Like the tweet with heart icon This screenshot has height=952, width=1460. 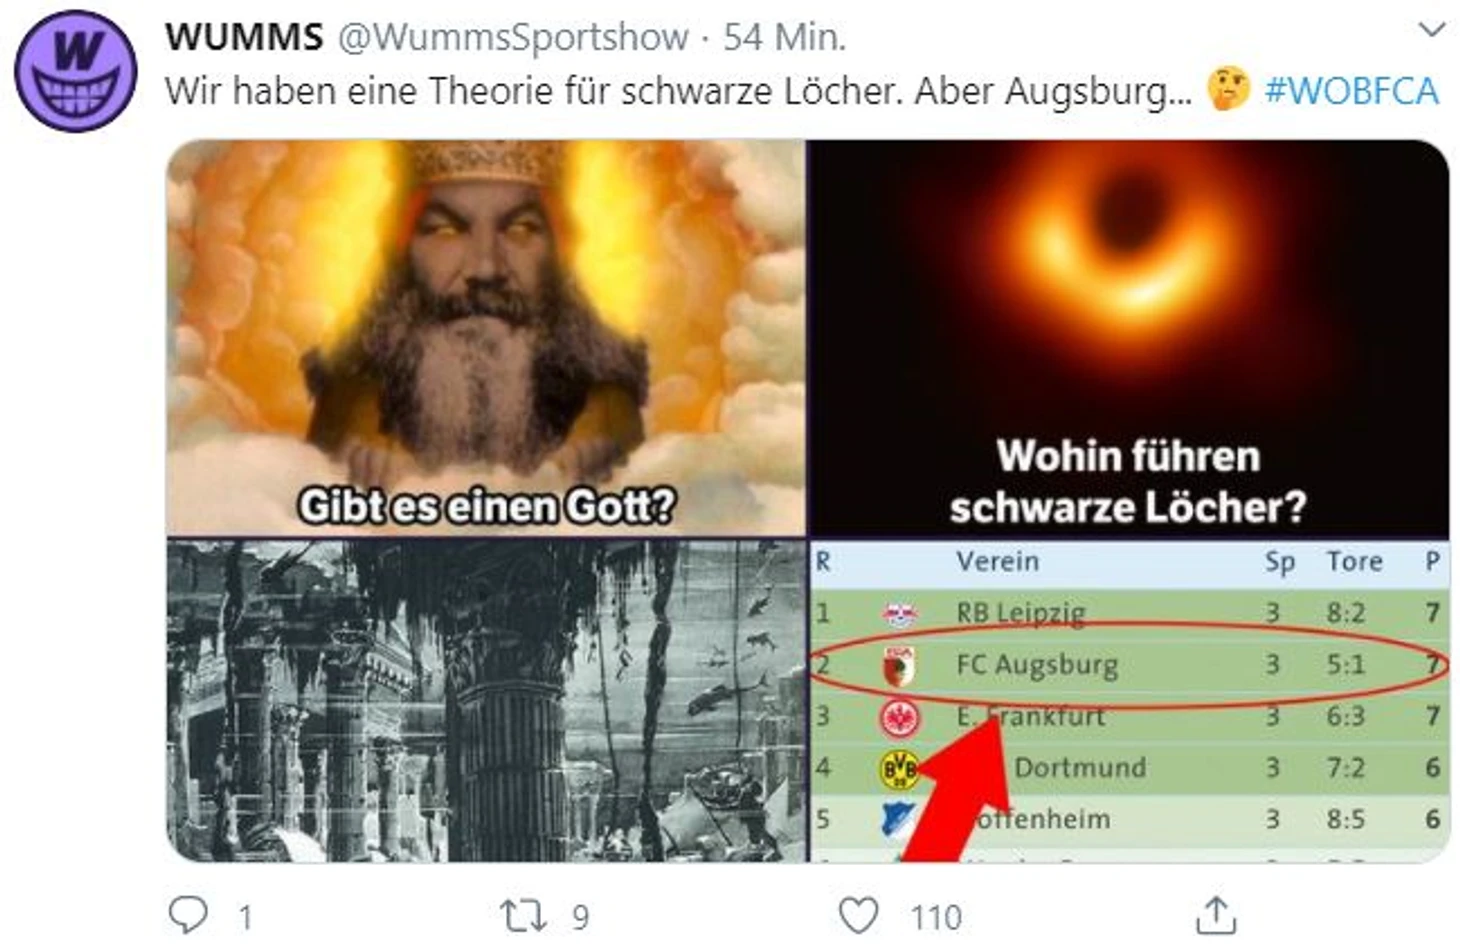[858, 915]
